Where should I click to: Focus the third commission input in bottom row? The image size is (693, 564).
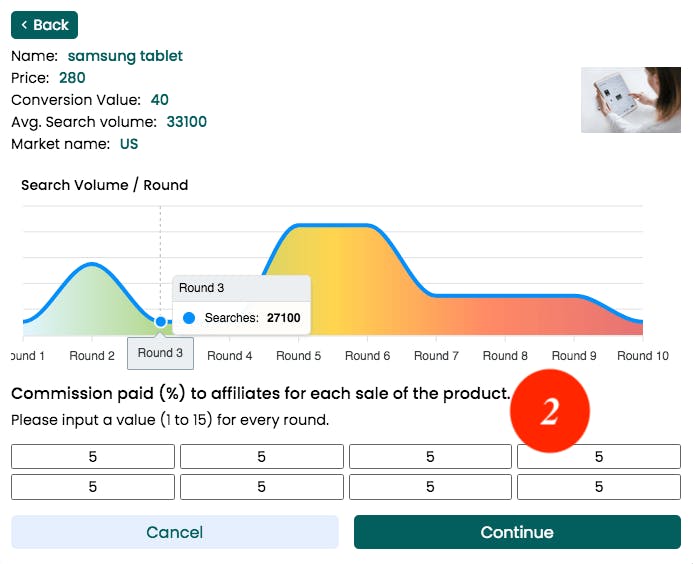[x=430, y=487]
